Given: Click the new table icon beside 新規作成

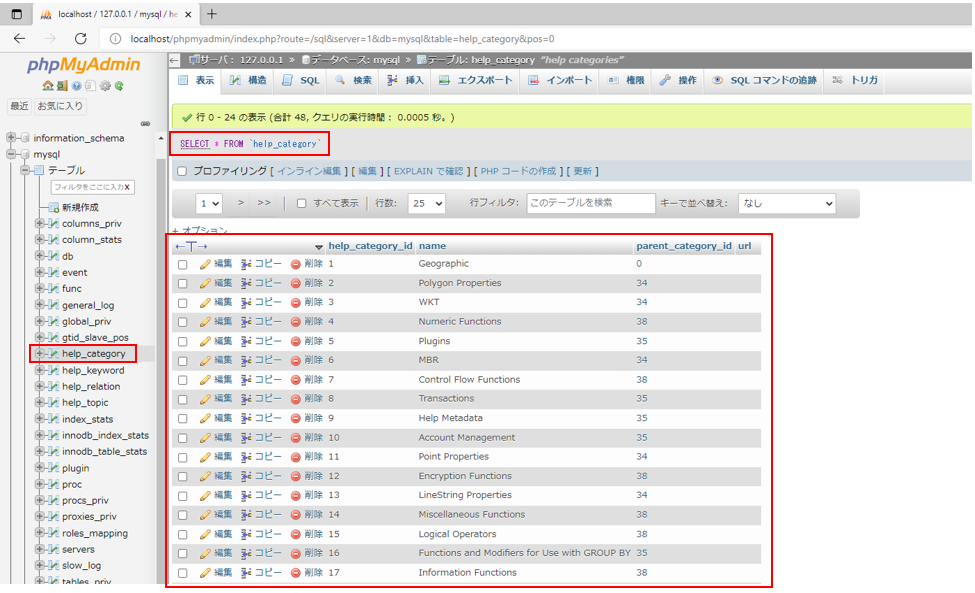Looking at the screenshot, I should 54,208.
